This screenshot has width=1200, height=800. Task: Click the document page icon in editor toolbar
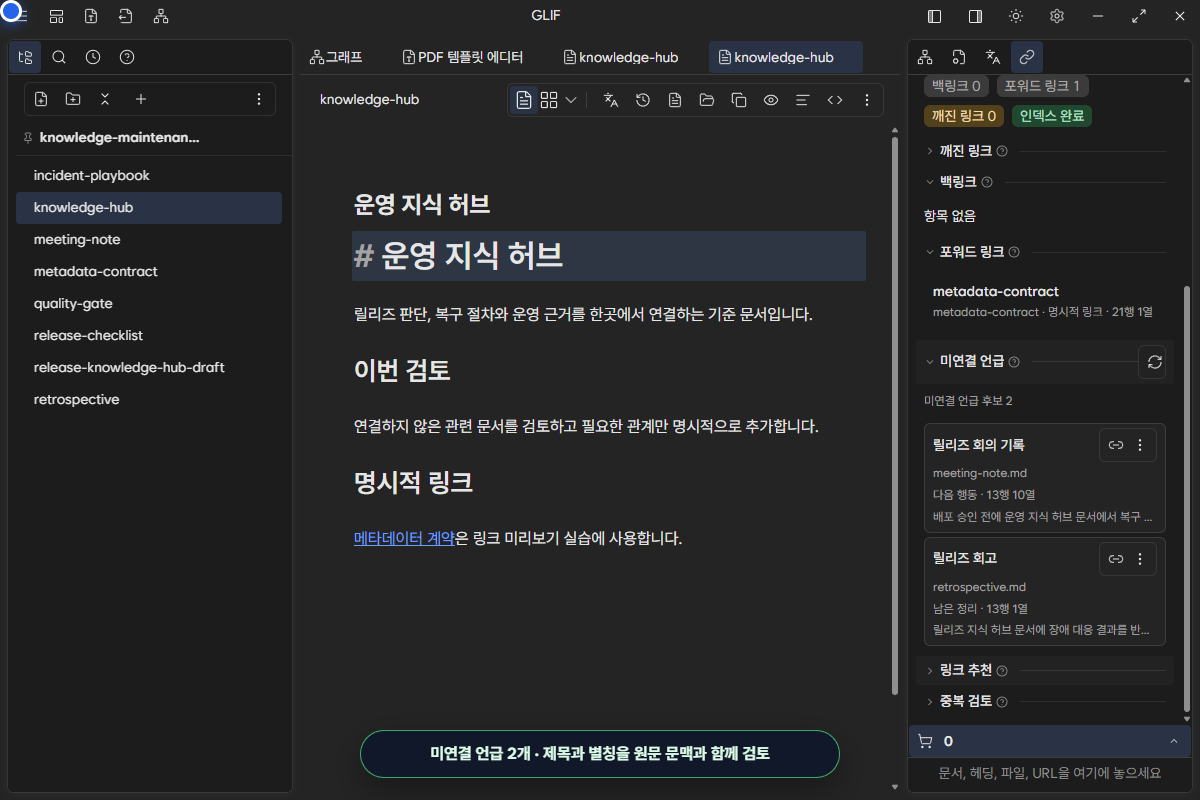click(x=675, y=100)
